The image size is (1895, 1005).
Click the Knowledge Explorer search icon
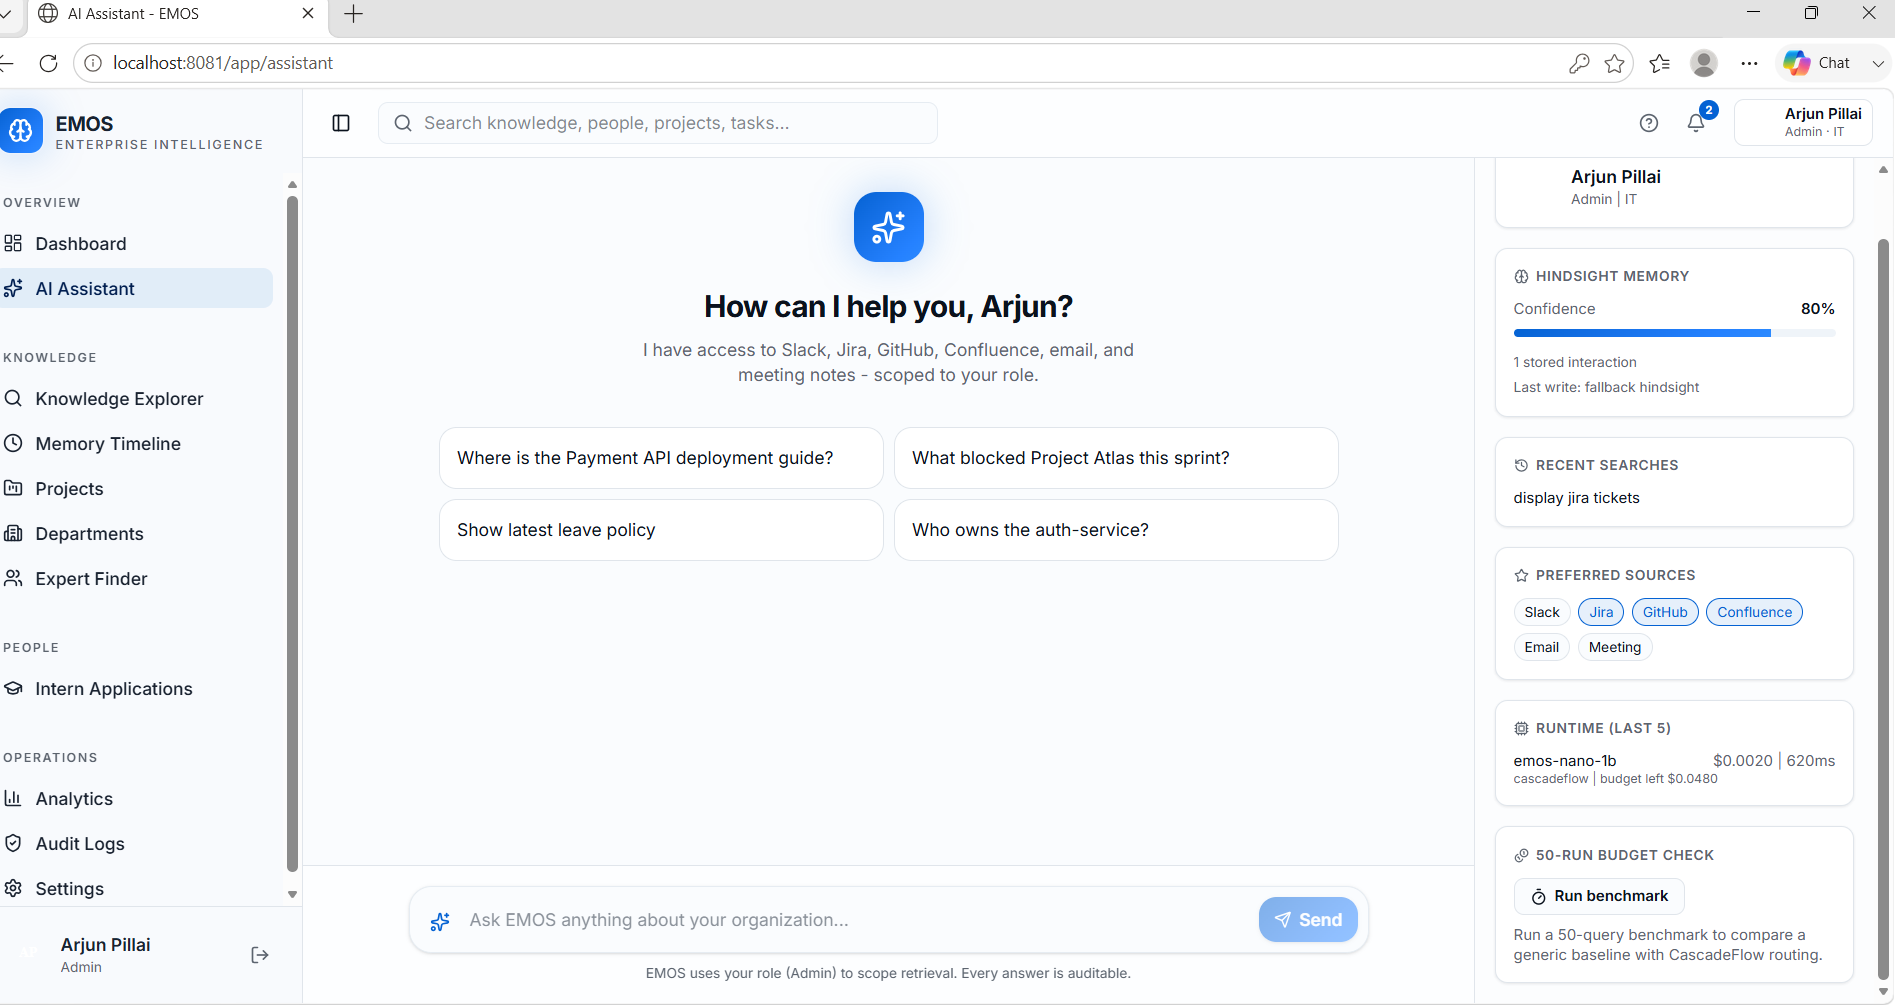[x=13, y=398]
